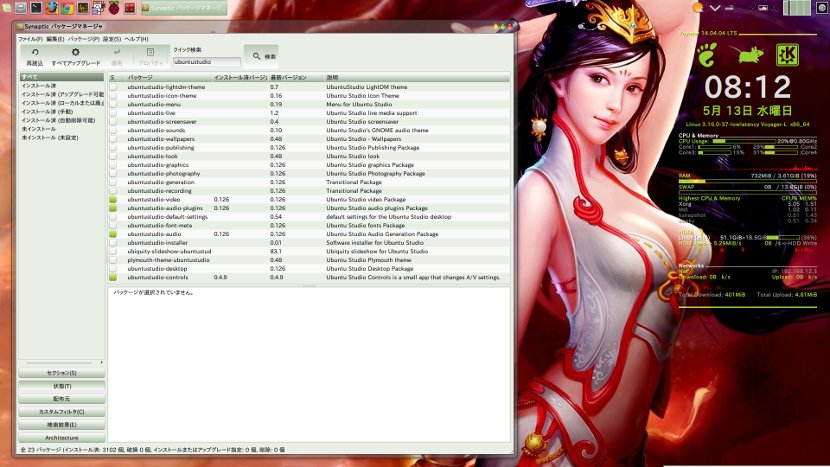Launch the terminal from the top panel
This screenshot has height=467, width=830.
point(36,7)
